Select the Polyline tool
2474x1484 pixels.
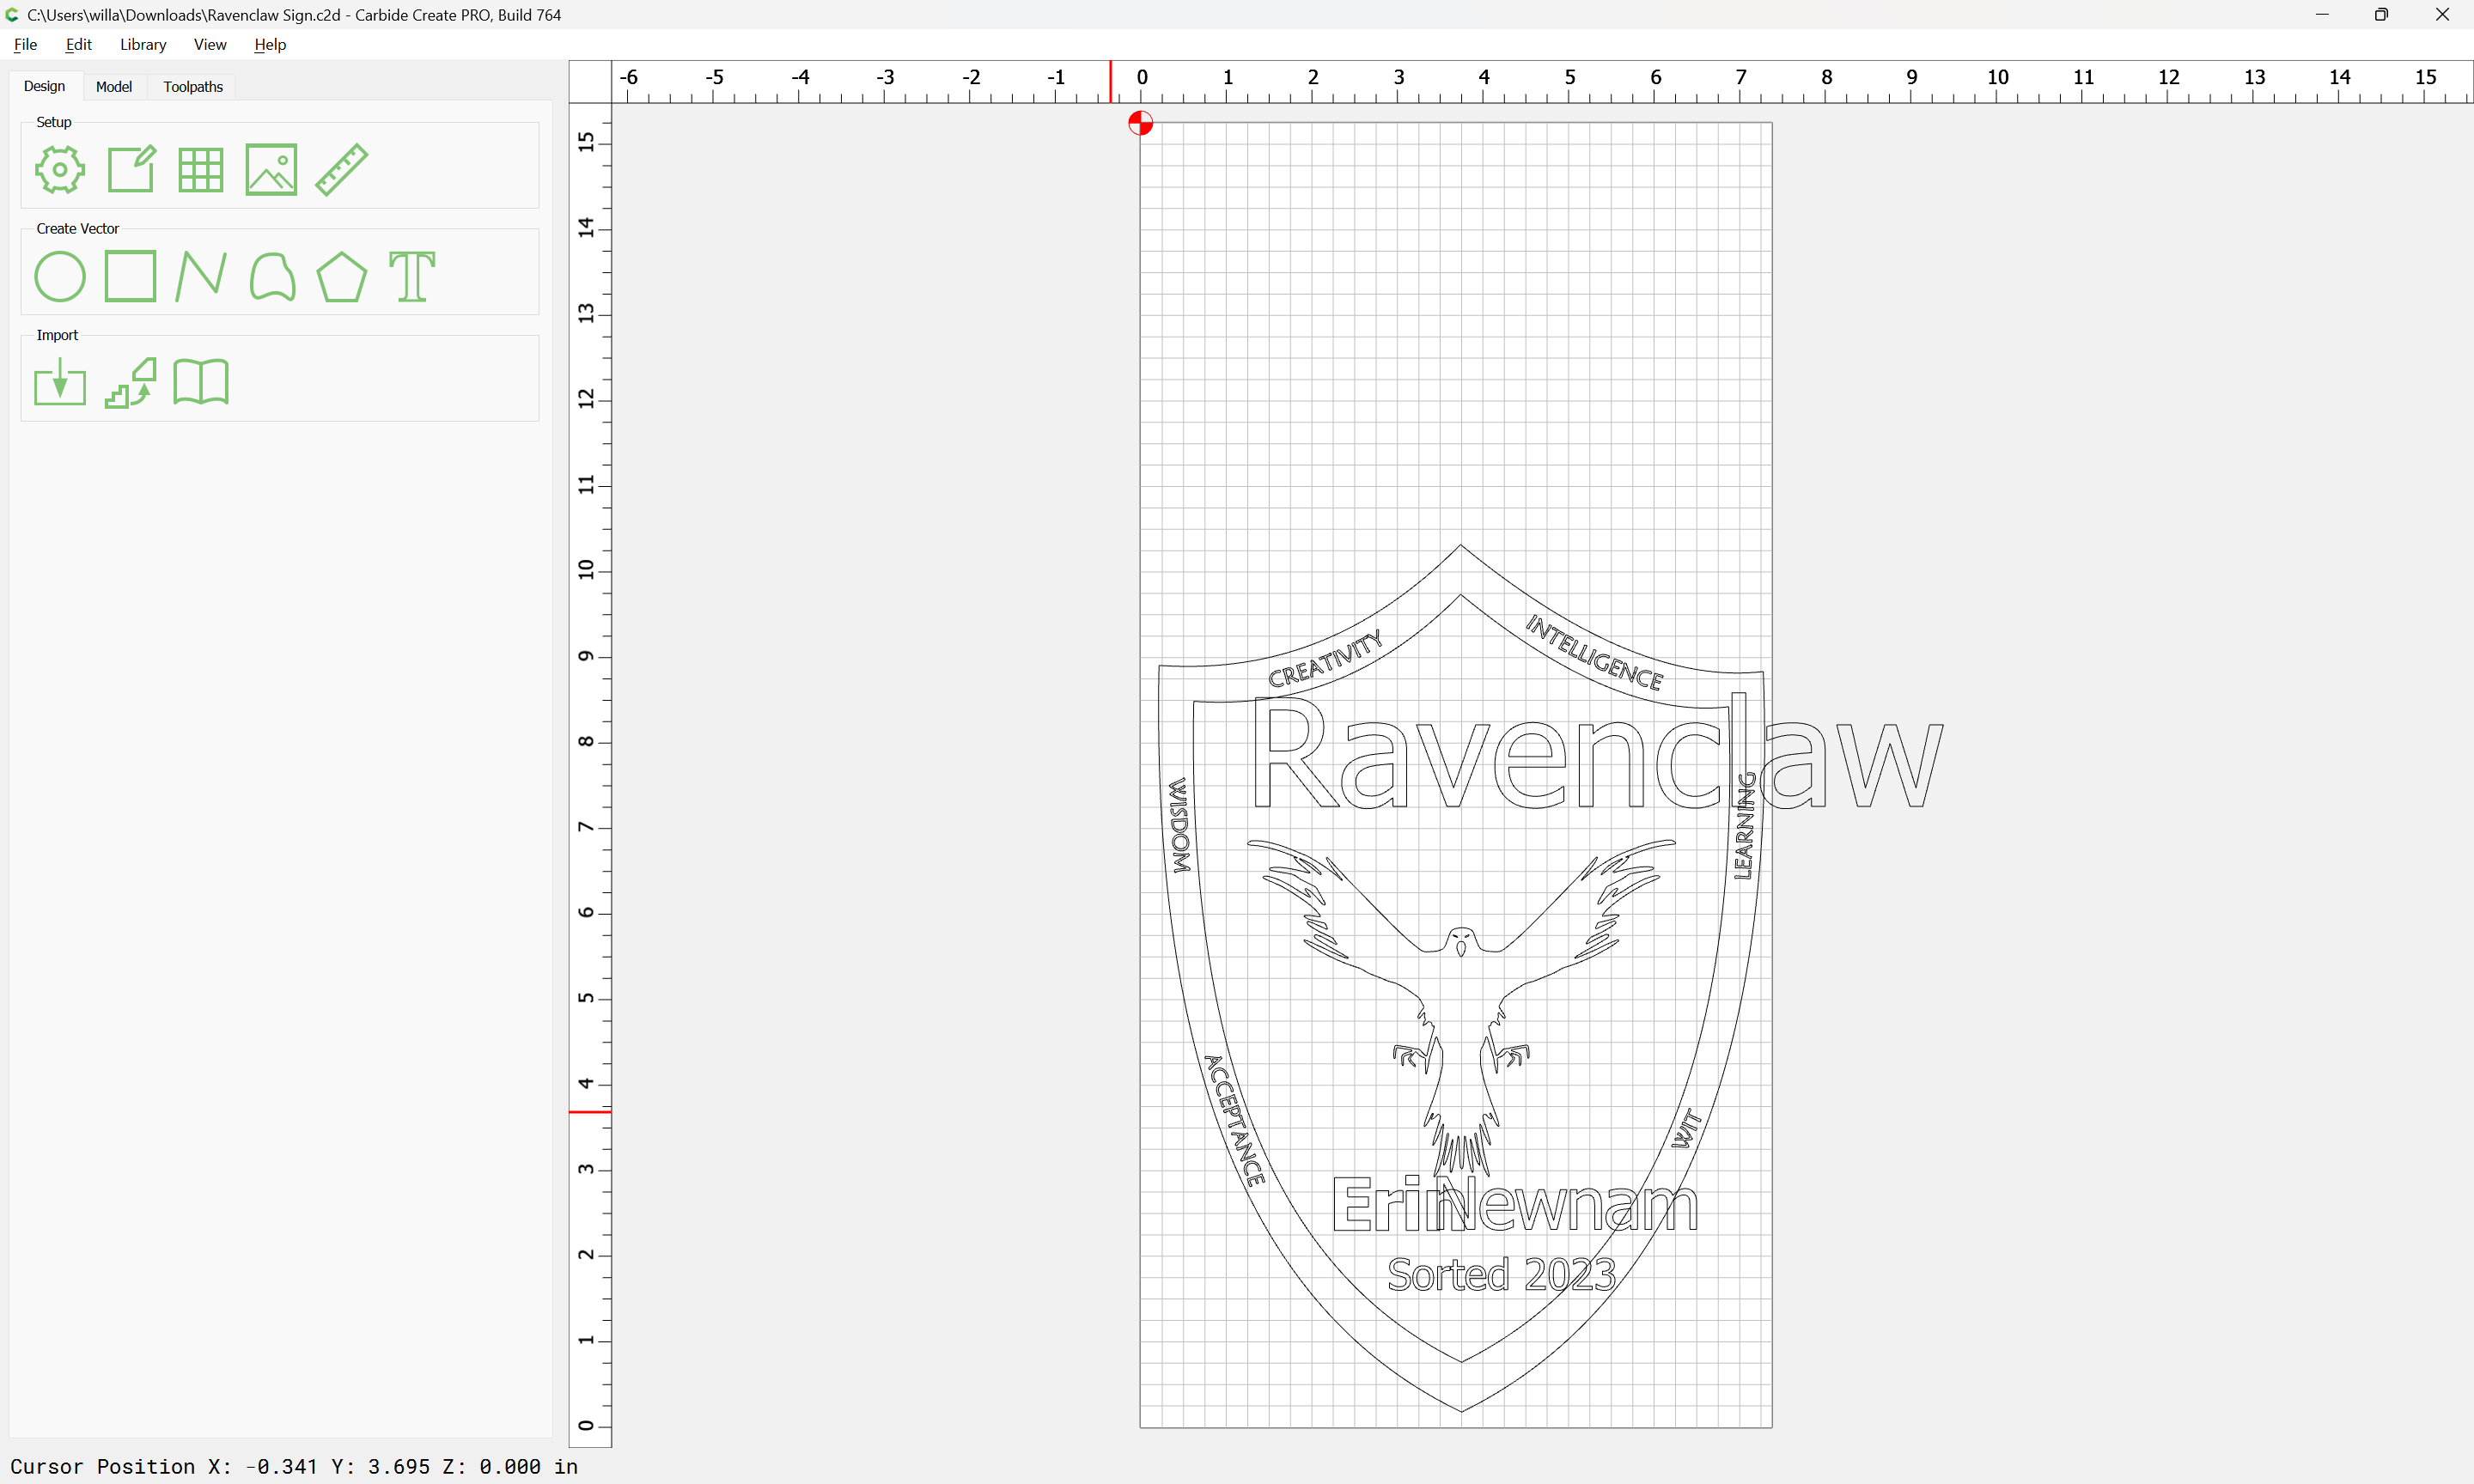(x=200, y=276)
